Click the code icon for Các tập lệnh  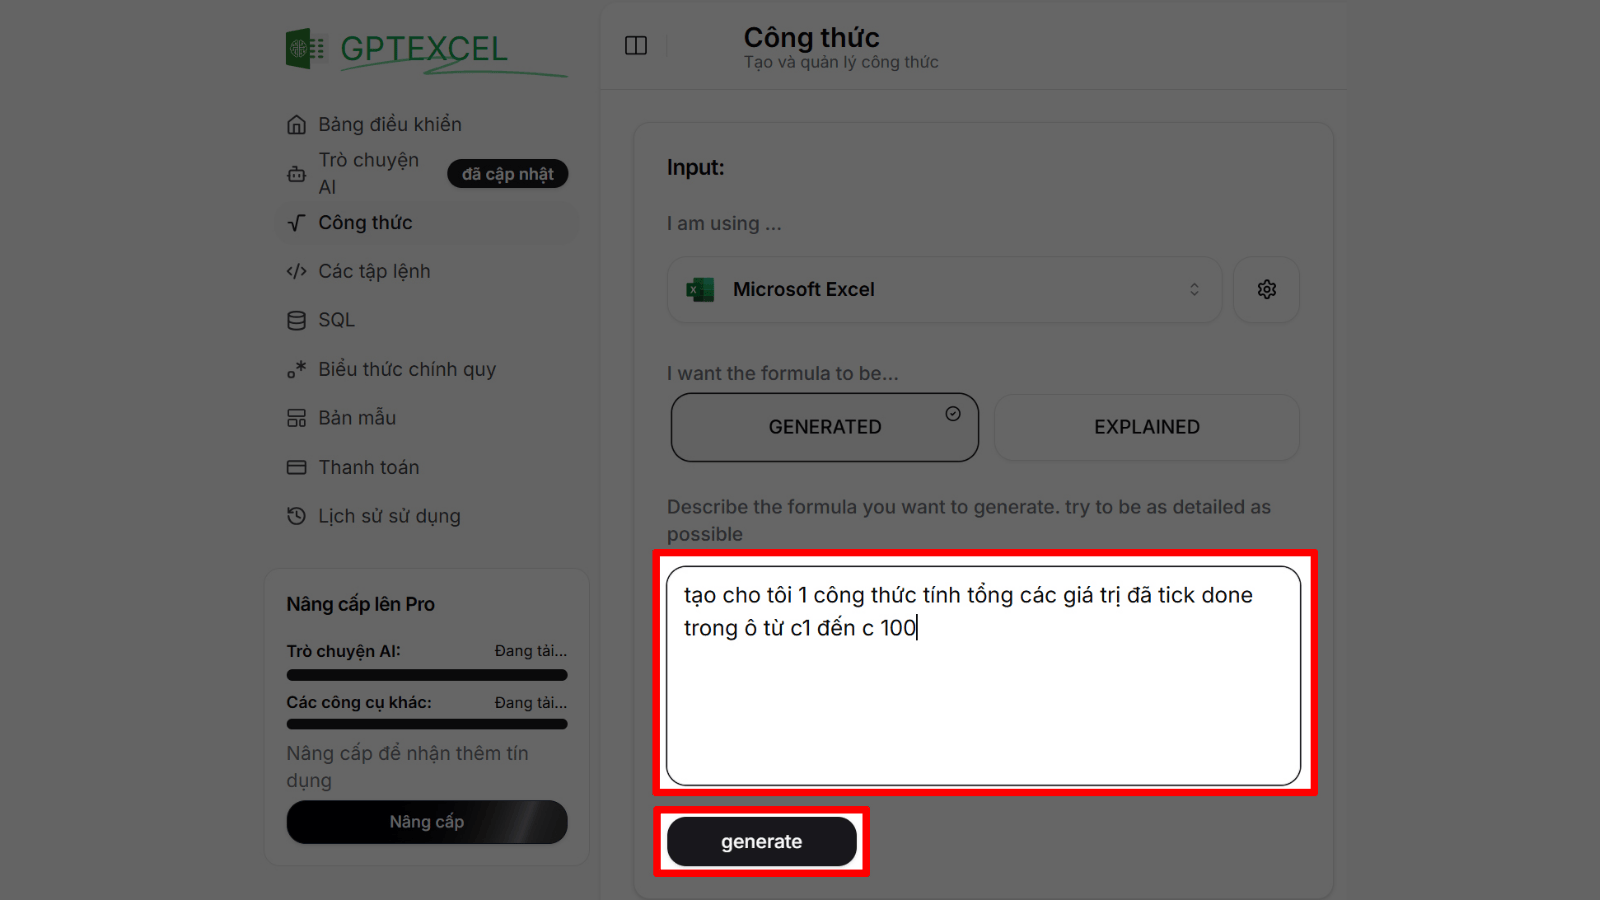296,271
